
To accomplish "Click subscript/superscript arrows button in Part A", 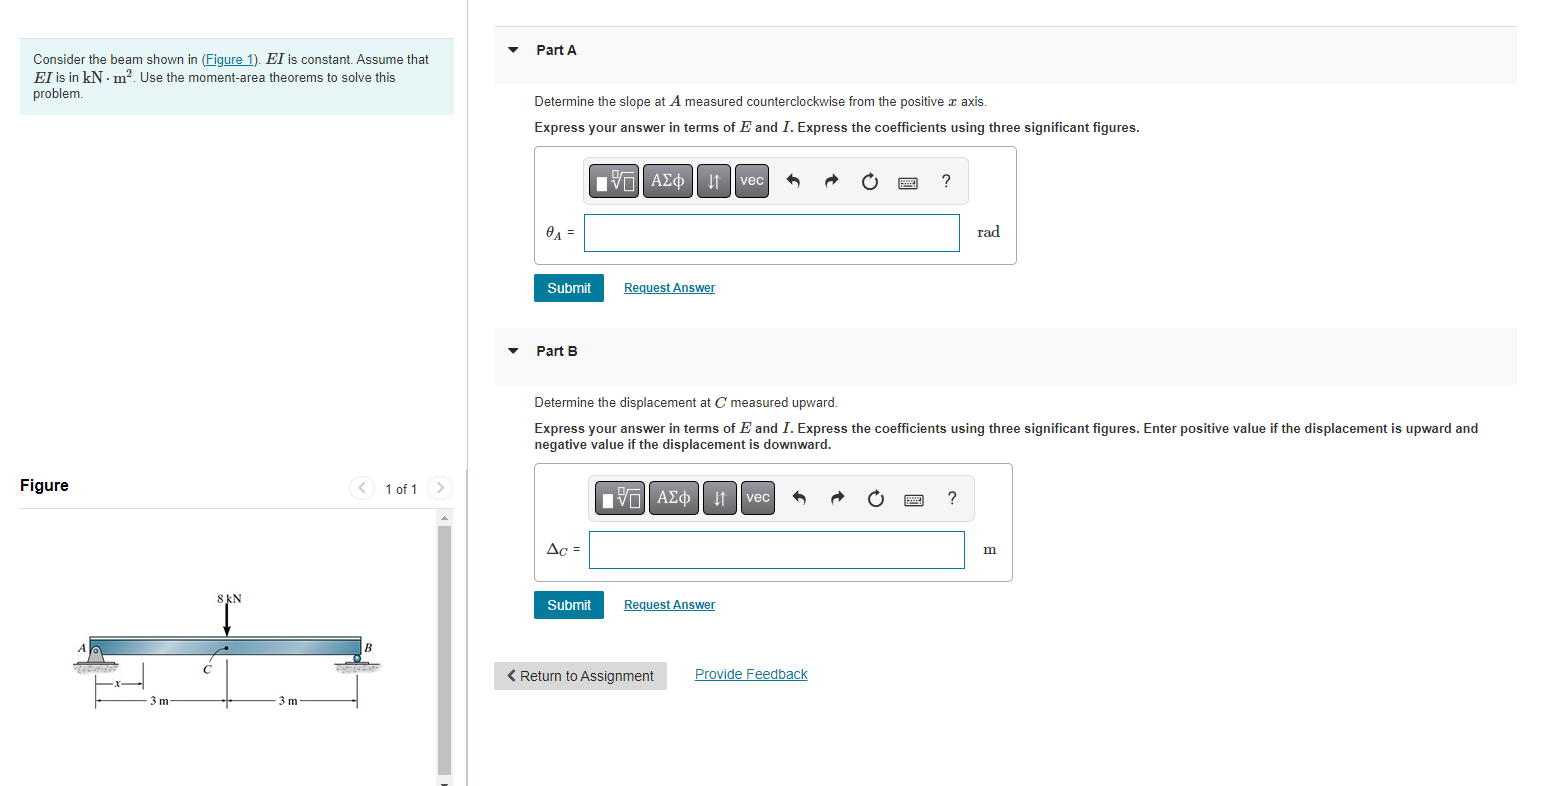I will pos(714,181).
